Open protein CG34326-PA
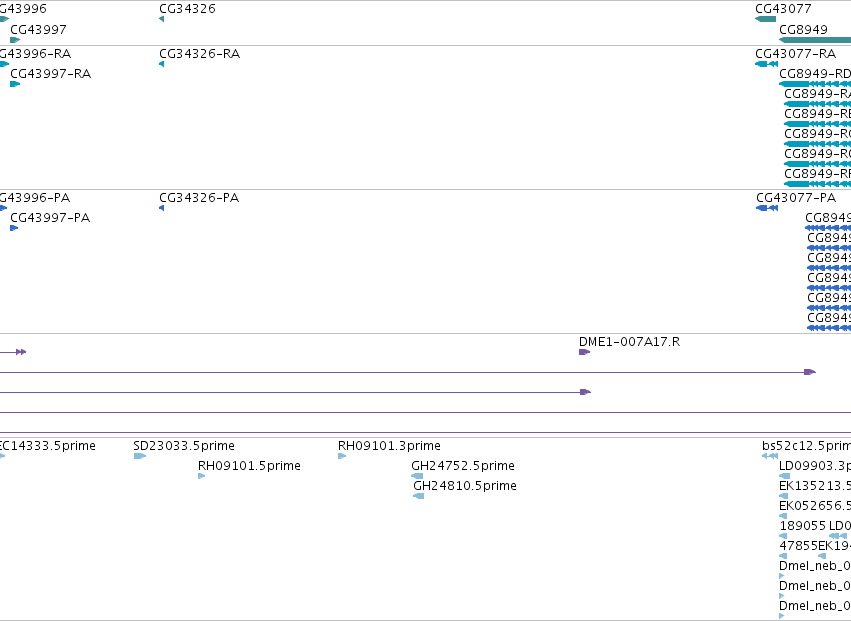The width and height of the screenshot is (851, 621). click(x=199, y=198)
